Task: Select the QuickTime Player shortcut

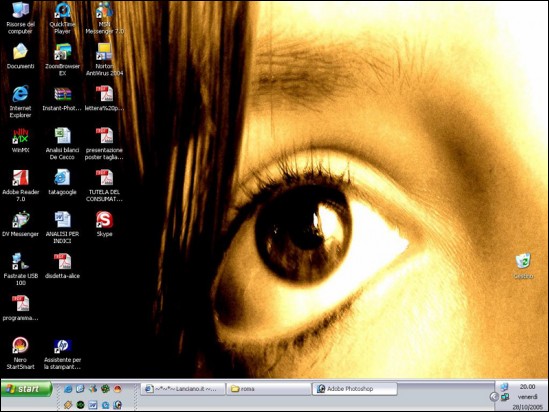Action: [x=62, y=18]
